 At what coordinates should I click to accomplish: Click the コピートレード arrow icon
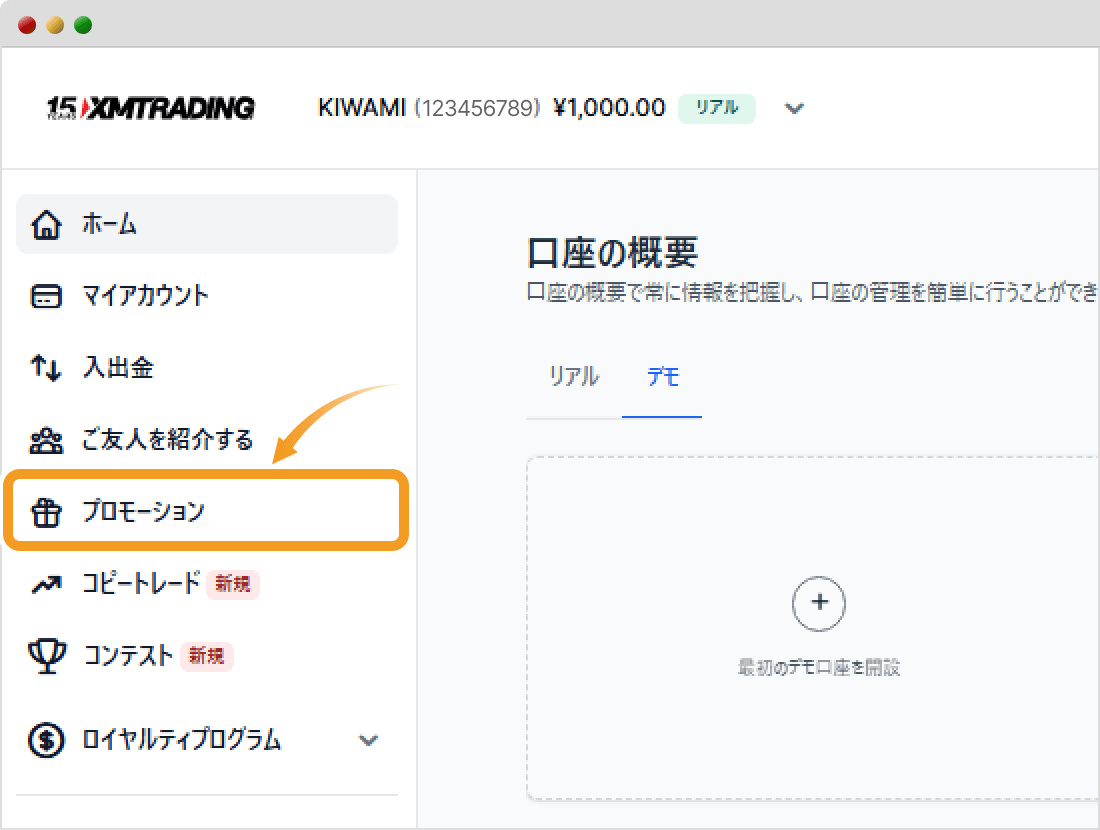coord(46,584)
